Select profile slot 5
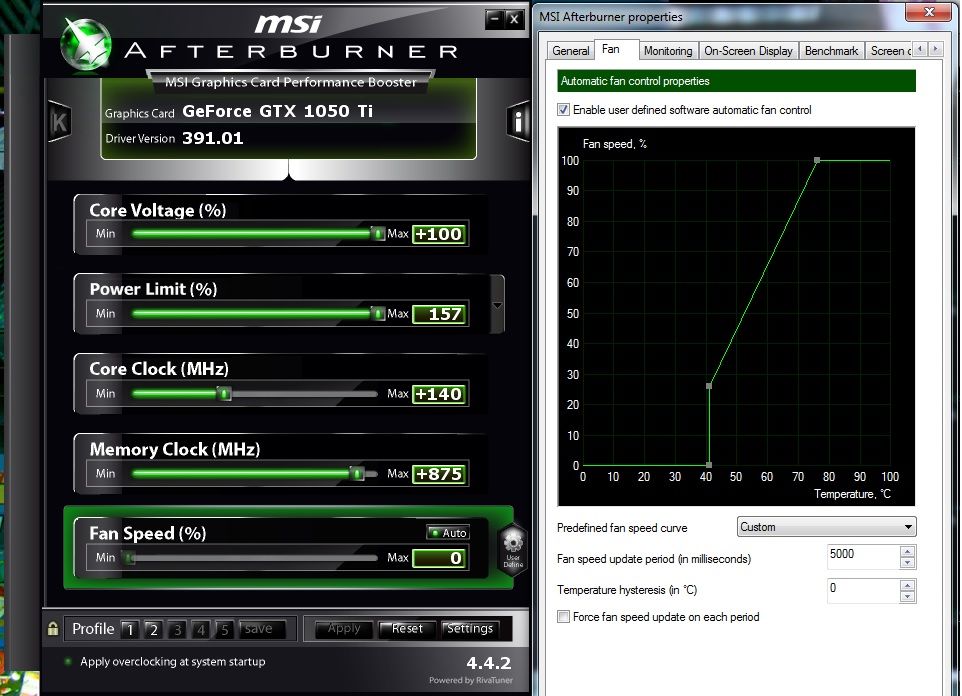 (x=225, y=629)
